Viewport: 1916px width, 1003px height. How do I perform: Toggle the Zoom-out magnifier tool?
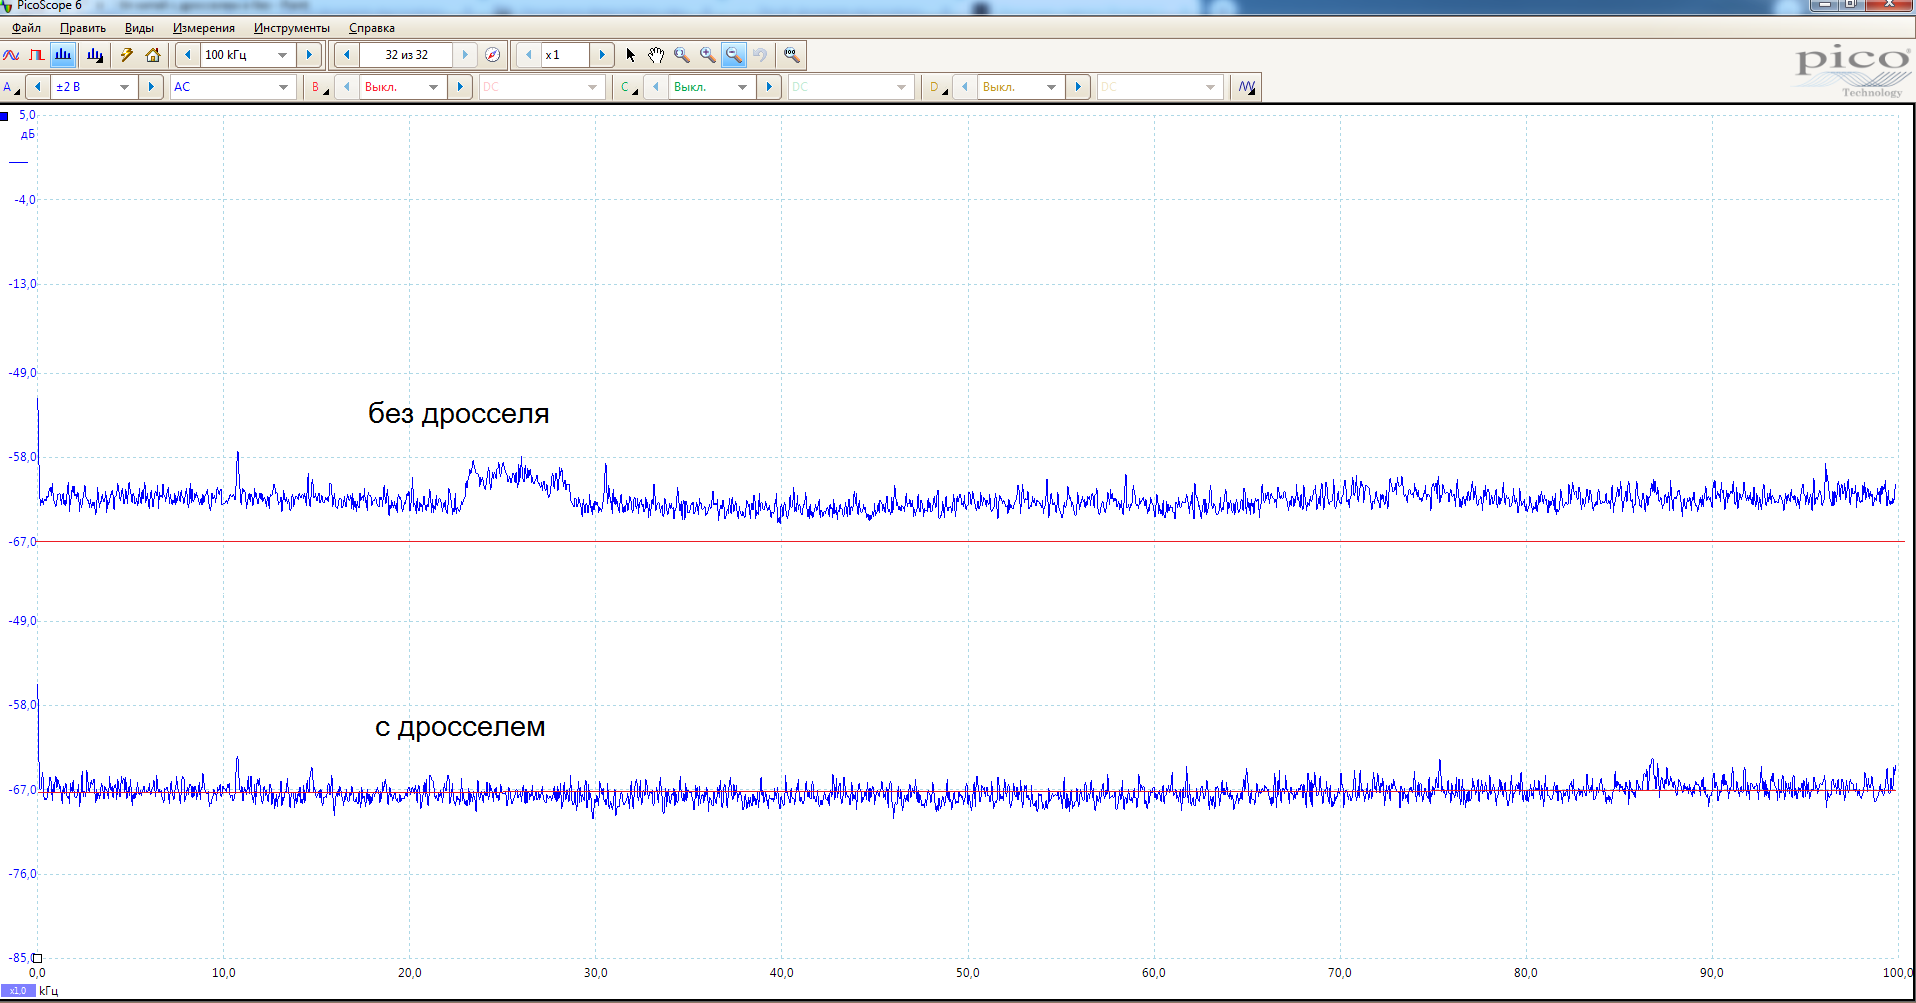[734, 55]
